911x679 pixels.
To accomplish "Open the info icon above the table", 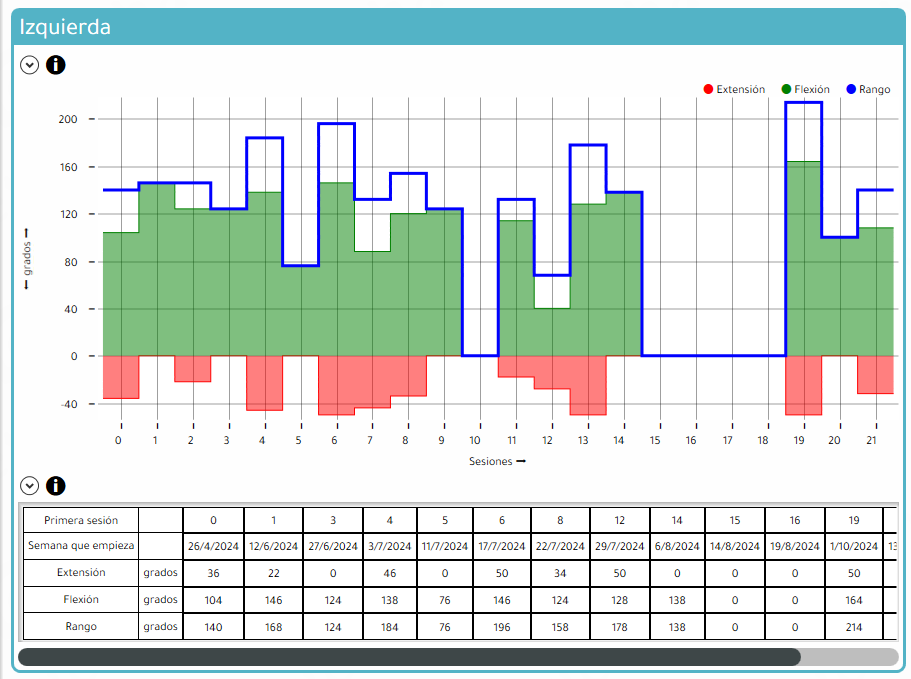I will (56, 485).
